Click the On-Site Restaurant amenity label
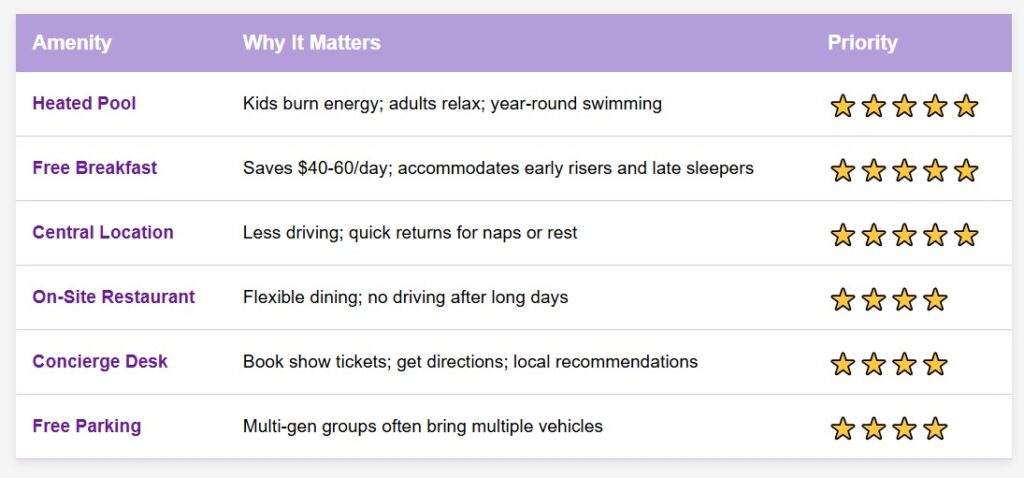 114,297
